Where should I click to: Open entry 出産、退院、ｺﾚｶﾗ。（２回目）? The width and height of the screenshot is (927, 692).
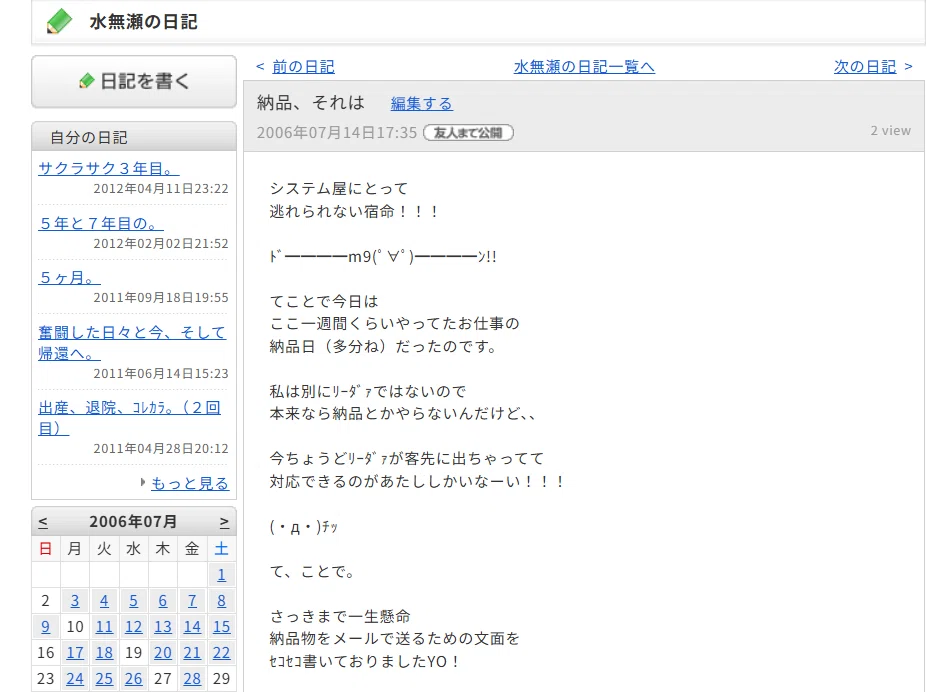129,418
